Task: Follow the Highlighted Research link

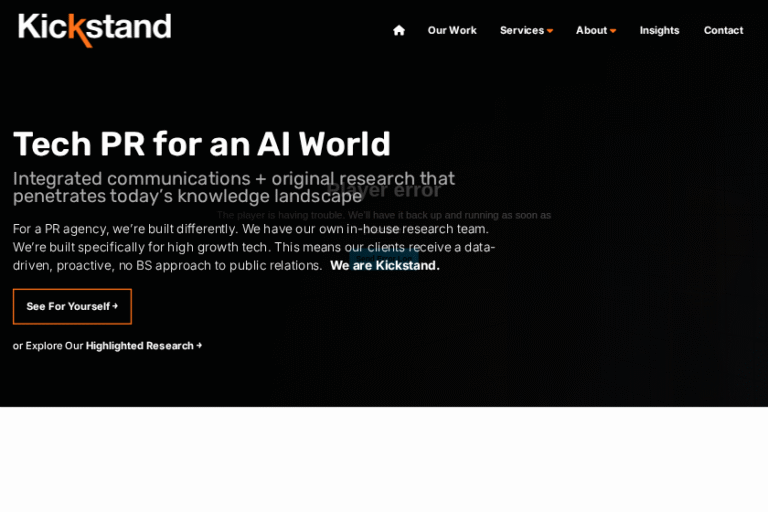Action: (139, 346)
